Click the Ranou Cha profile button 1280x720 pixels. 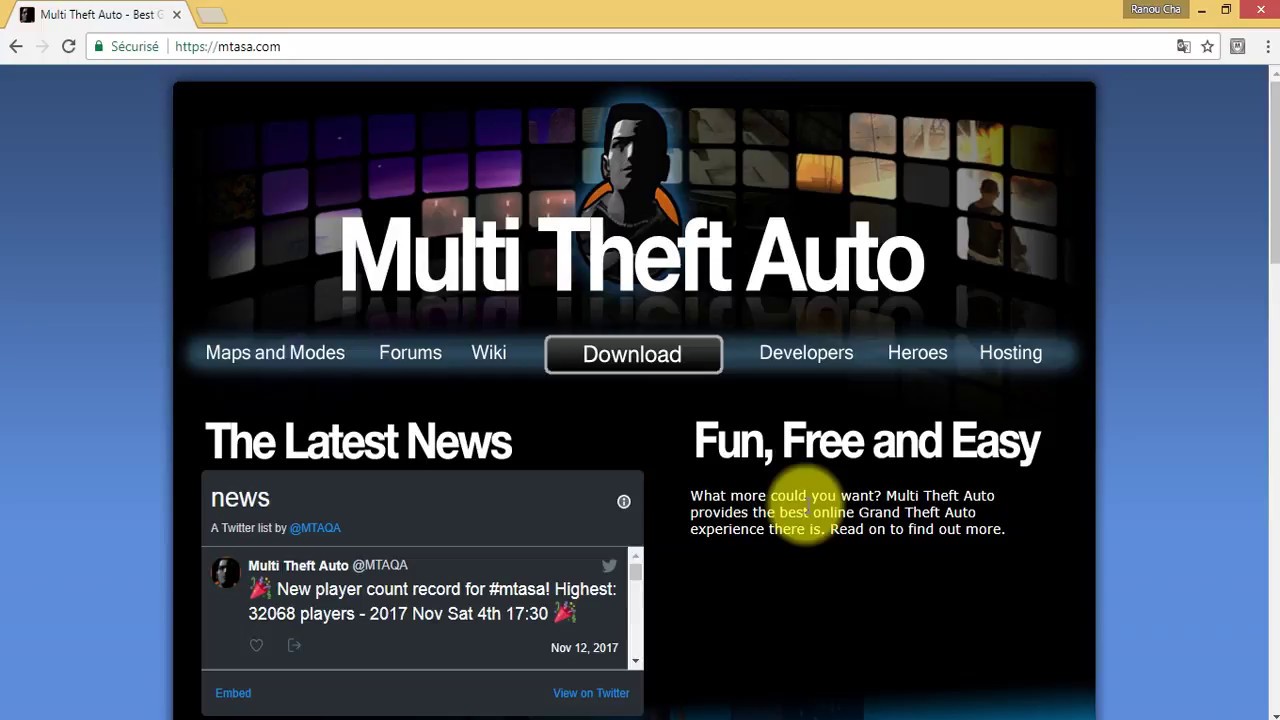(1156, 9)
